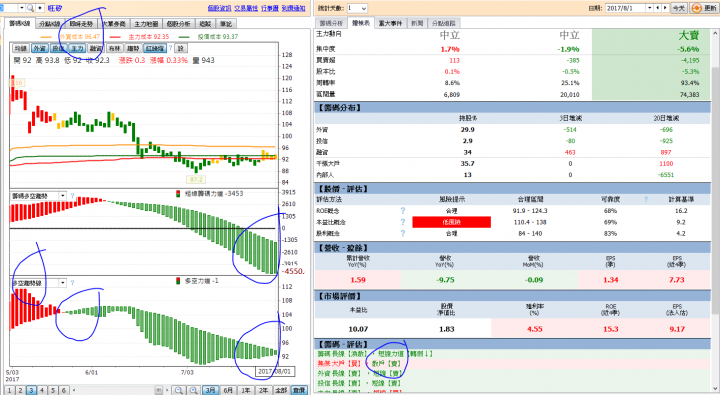Open the 設 chart settings button
The width and height of the screenshot is (720, 395).
(x=181, y=48)
